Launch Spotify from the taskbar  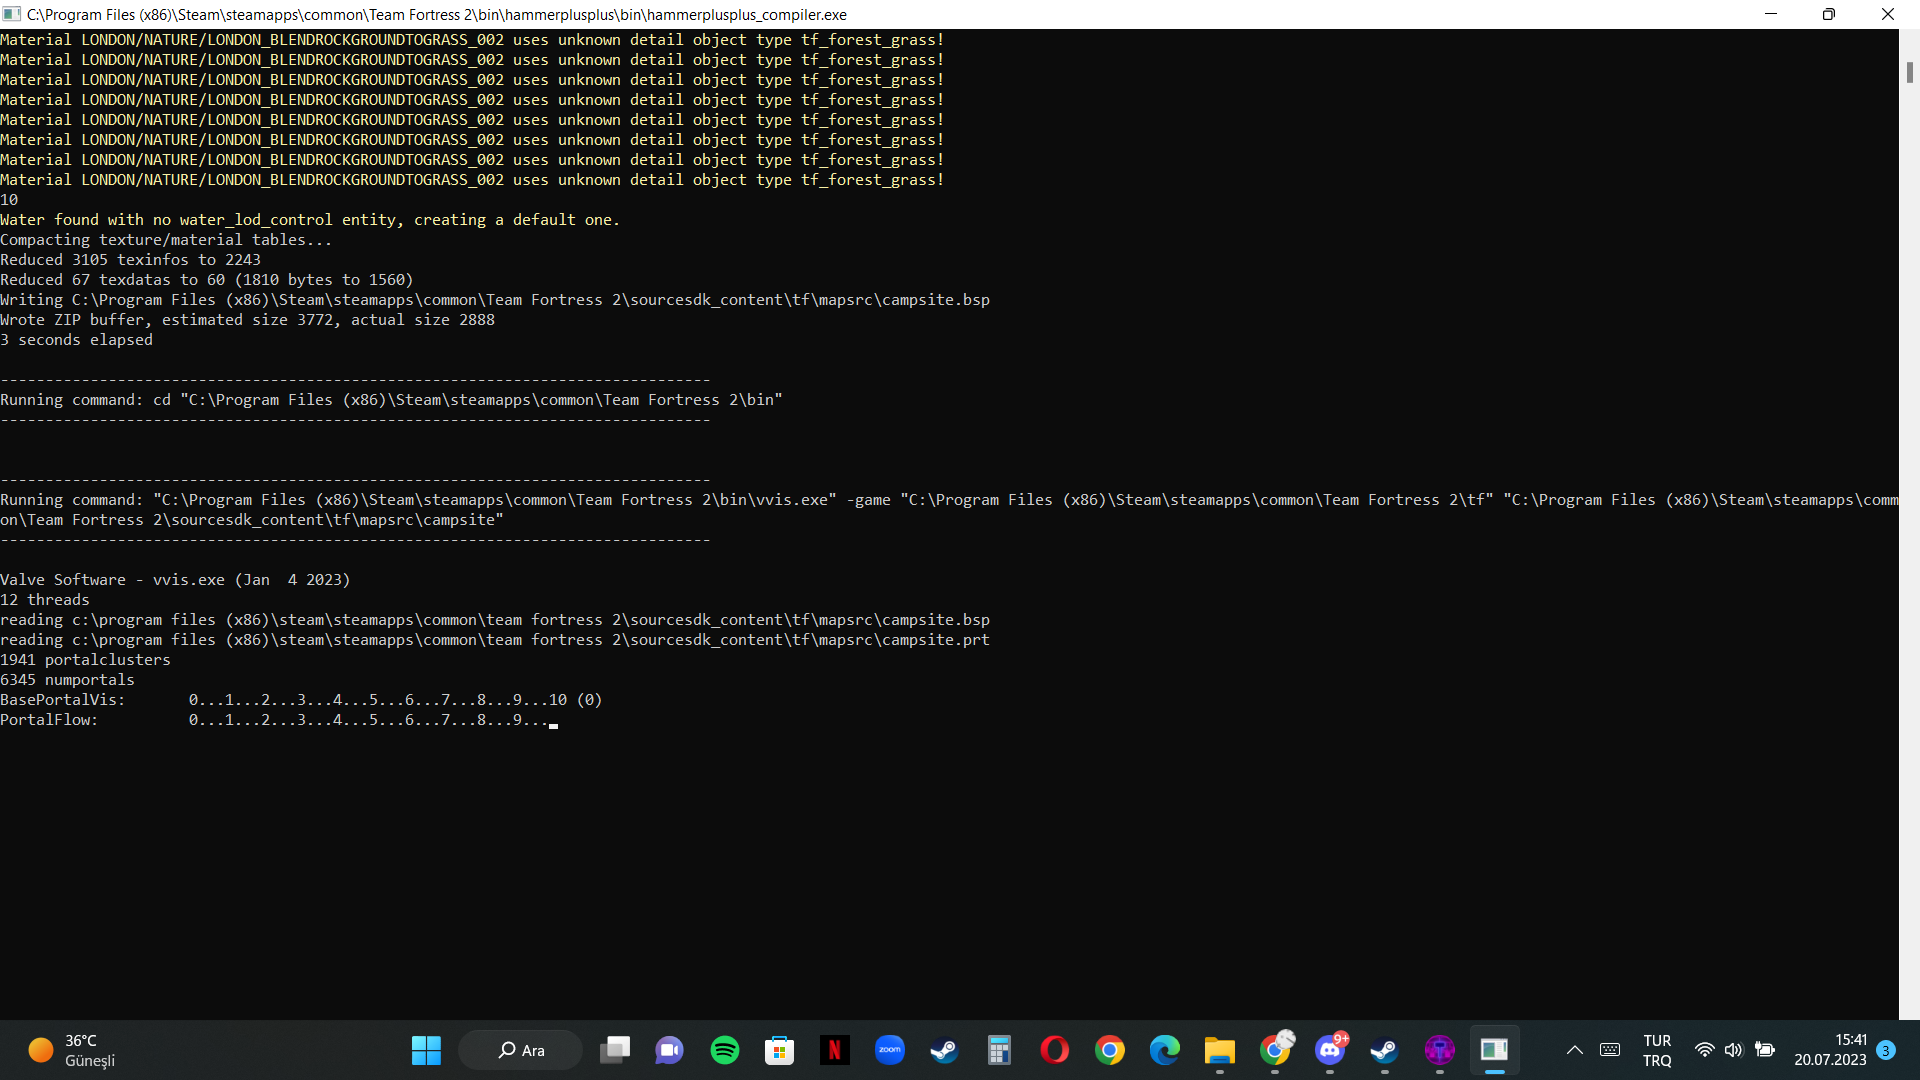click(725, 1050)
